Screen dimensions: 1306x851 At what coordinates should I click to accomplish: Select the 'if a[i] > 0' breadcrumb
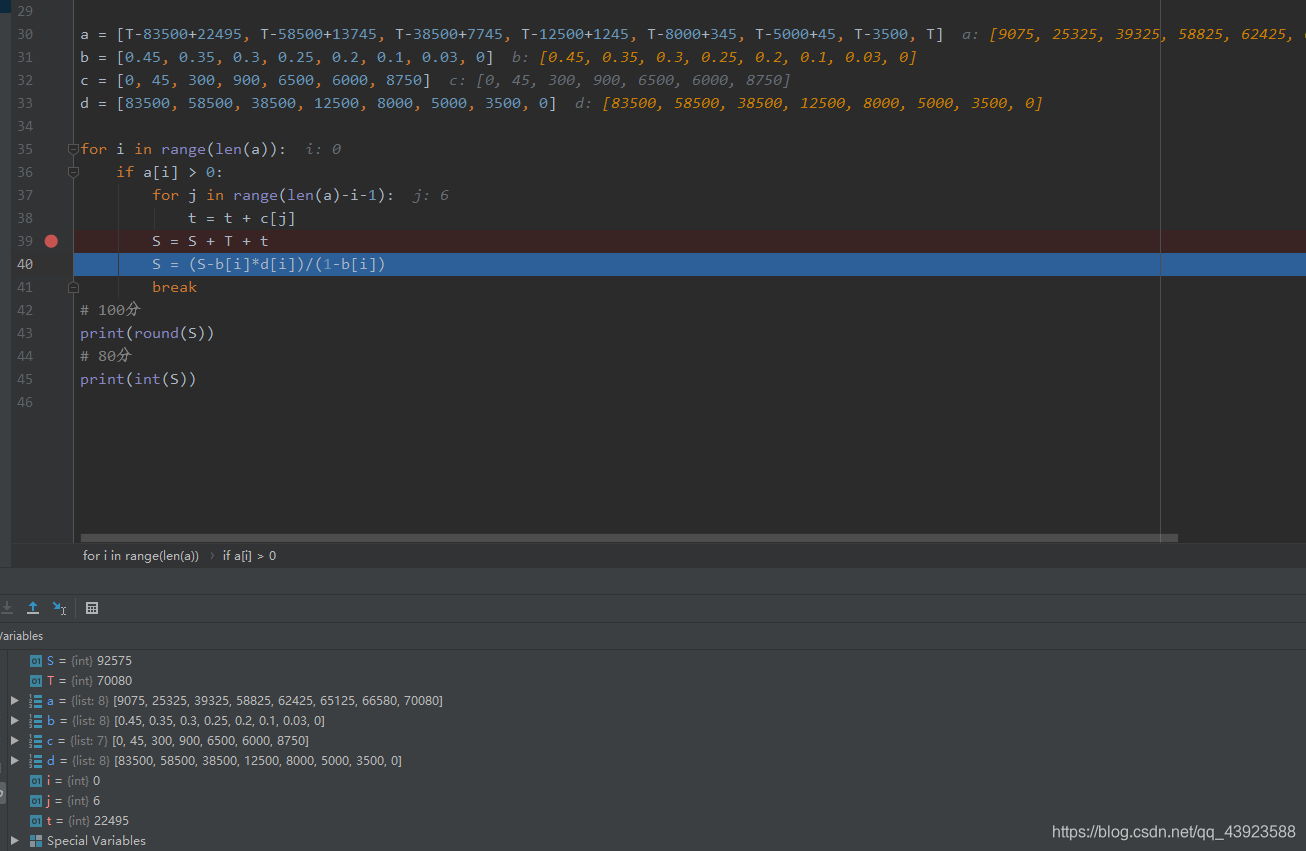click(249, 555)
